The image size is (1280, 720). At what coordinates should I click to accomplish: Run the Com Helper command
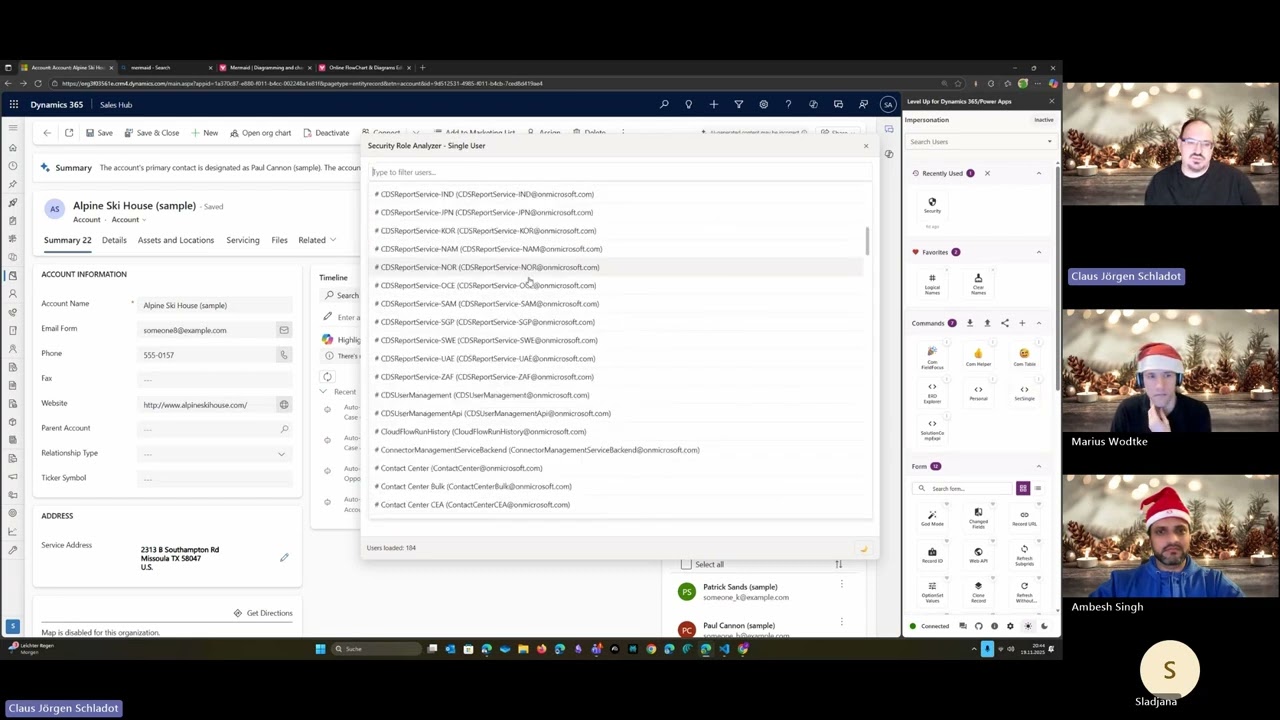(978, 357)
